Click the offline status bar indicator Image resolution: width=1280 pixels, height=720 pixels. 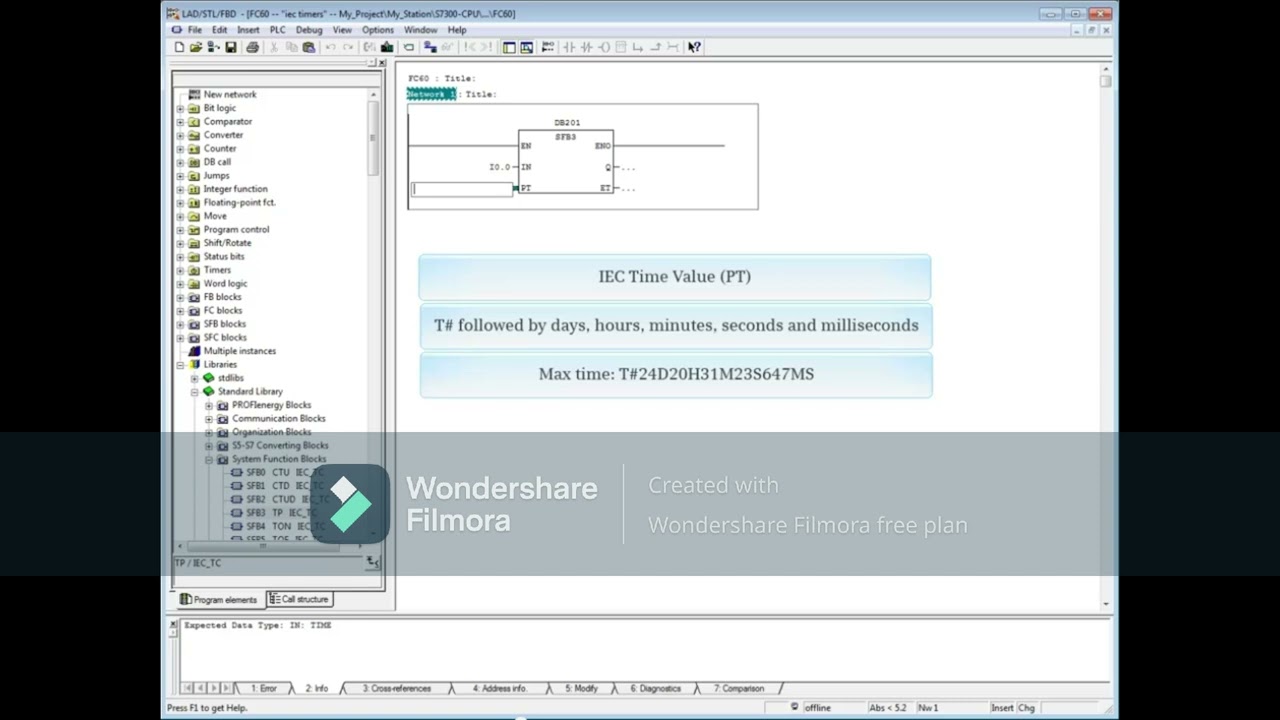pos(817,708)
